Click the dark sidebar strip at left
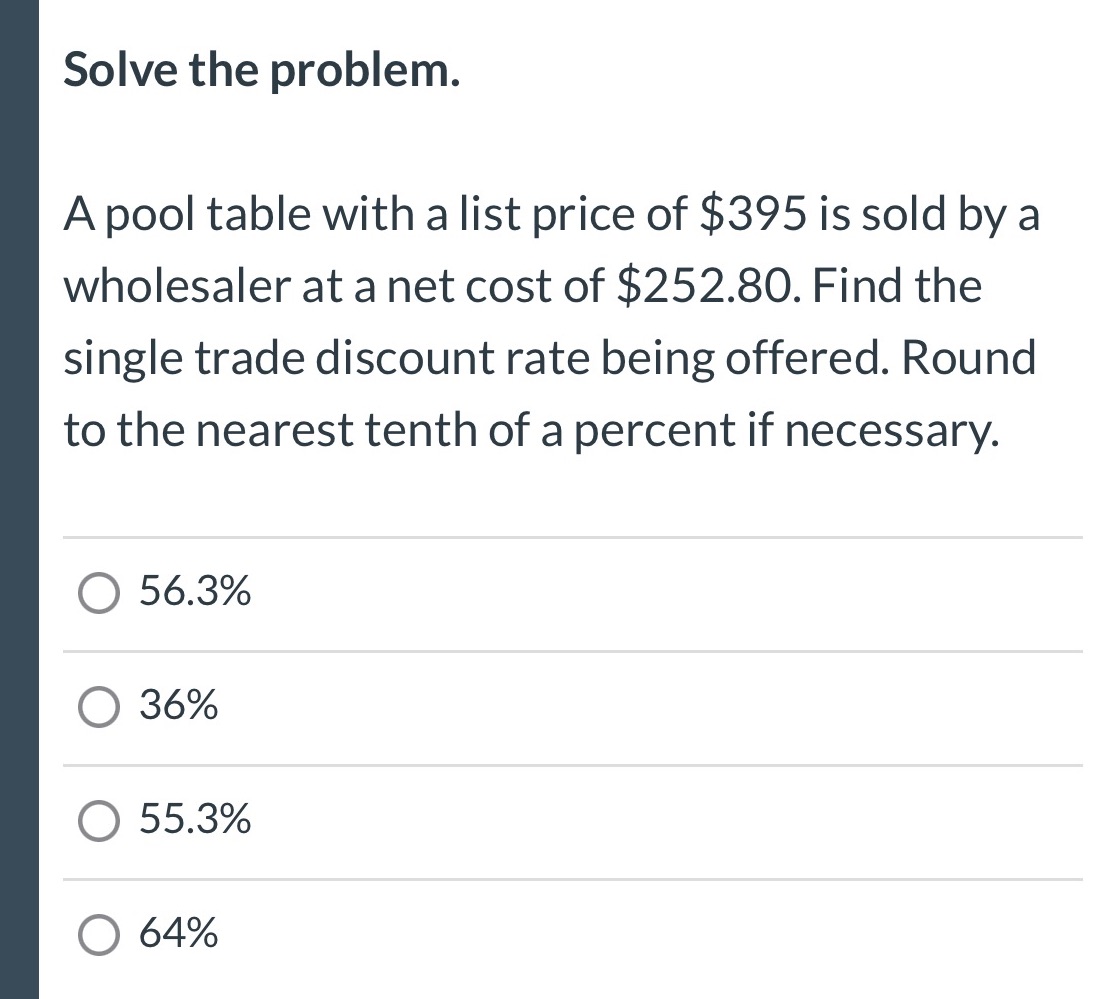The height and width of the screenshot is (999, 1115). [x=19, y=499]
